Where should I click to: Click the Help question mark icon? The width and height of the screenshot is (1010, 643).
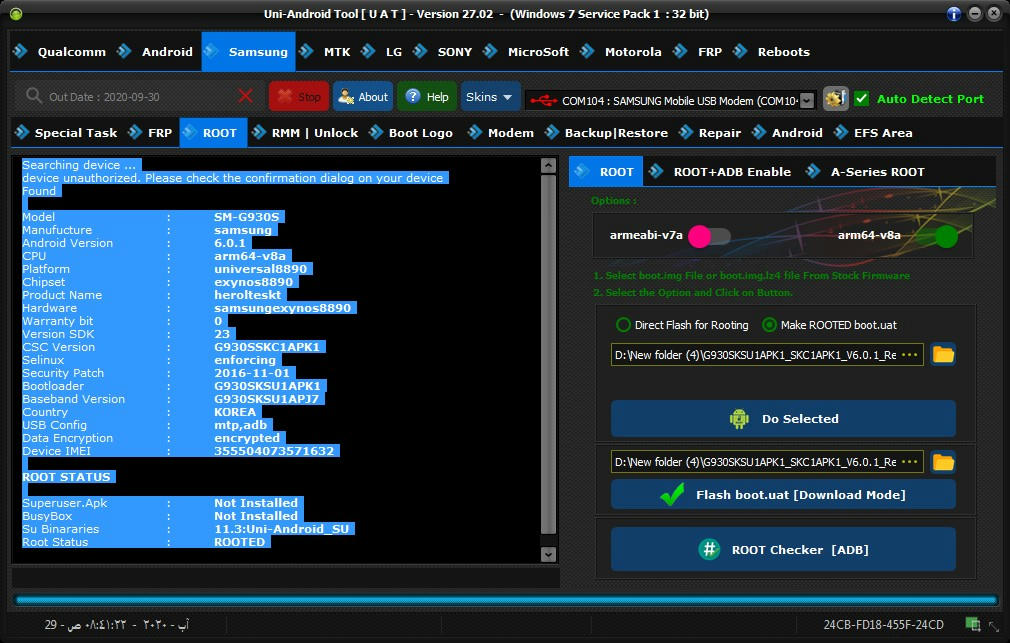414,97
